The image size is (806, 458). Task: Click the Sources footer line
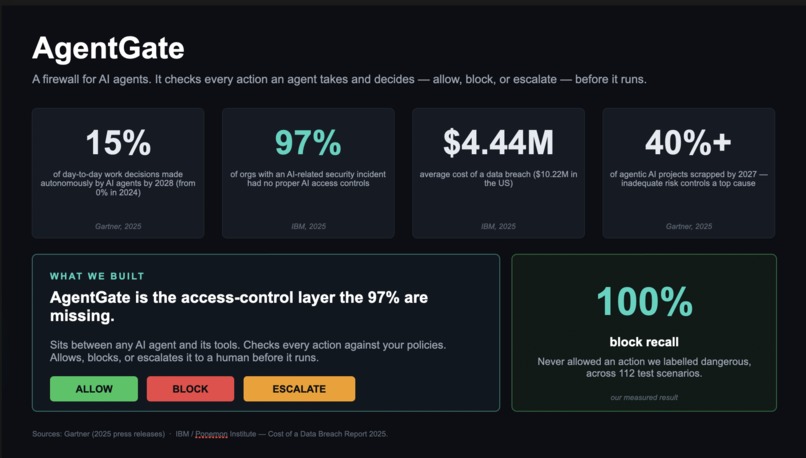click(210, 434)
